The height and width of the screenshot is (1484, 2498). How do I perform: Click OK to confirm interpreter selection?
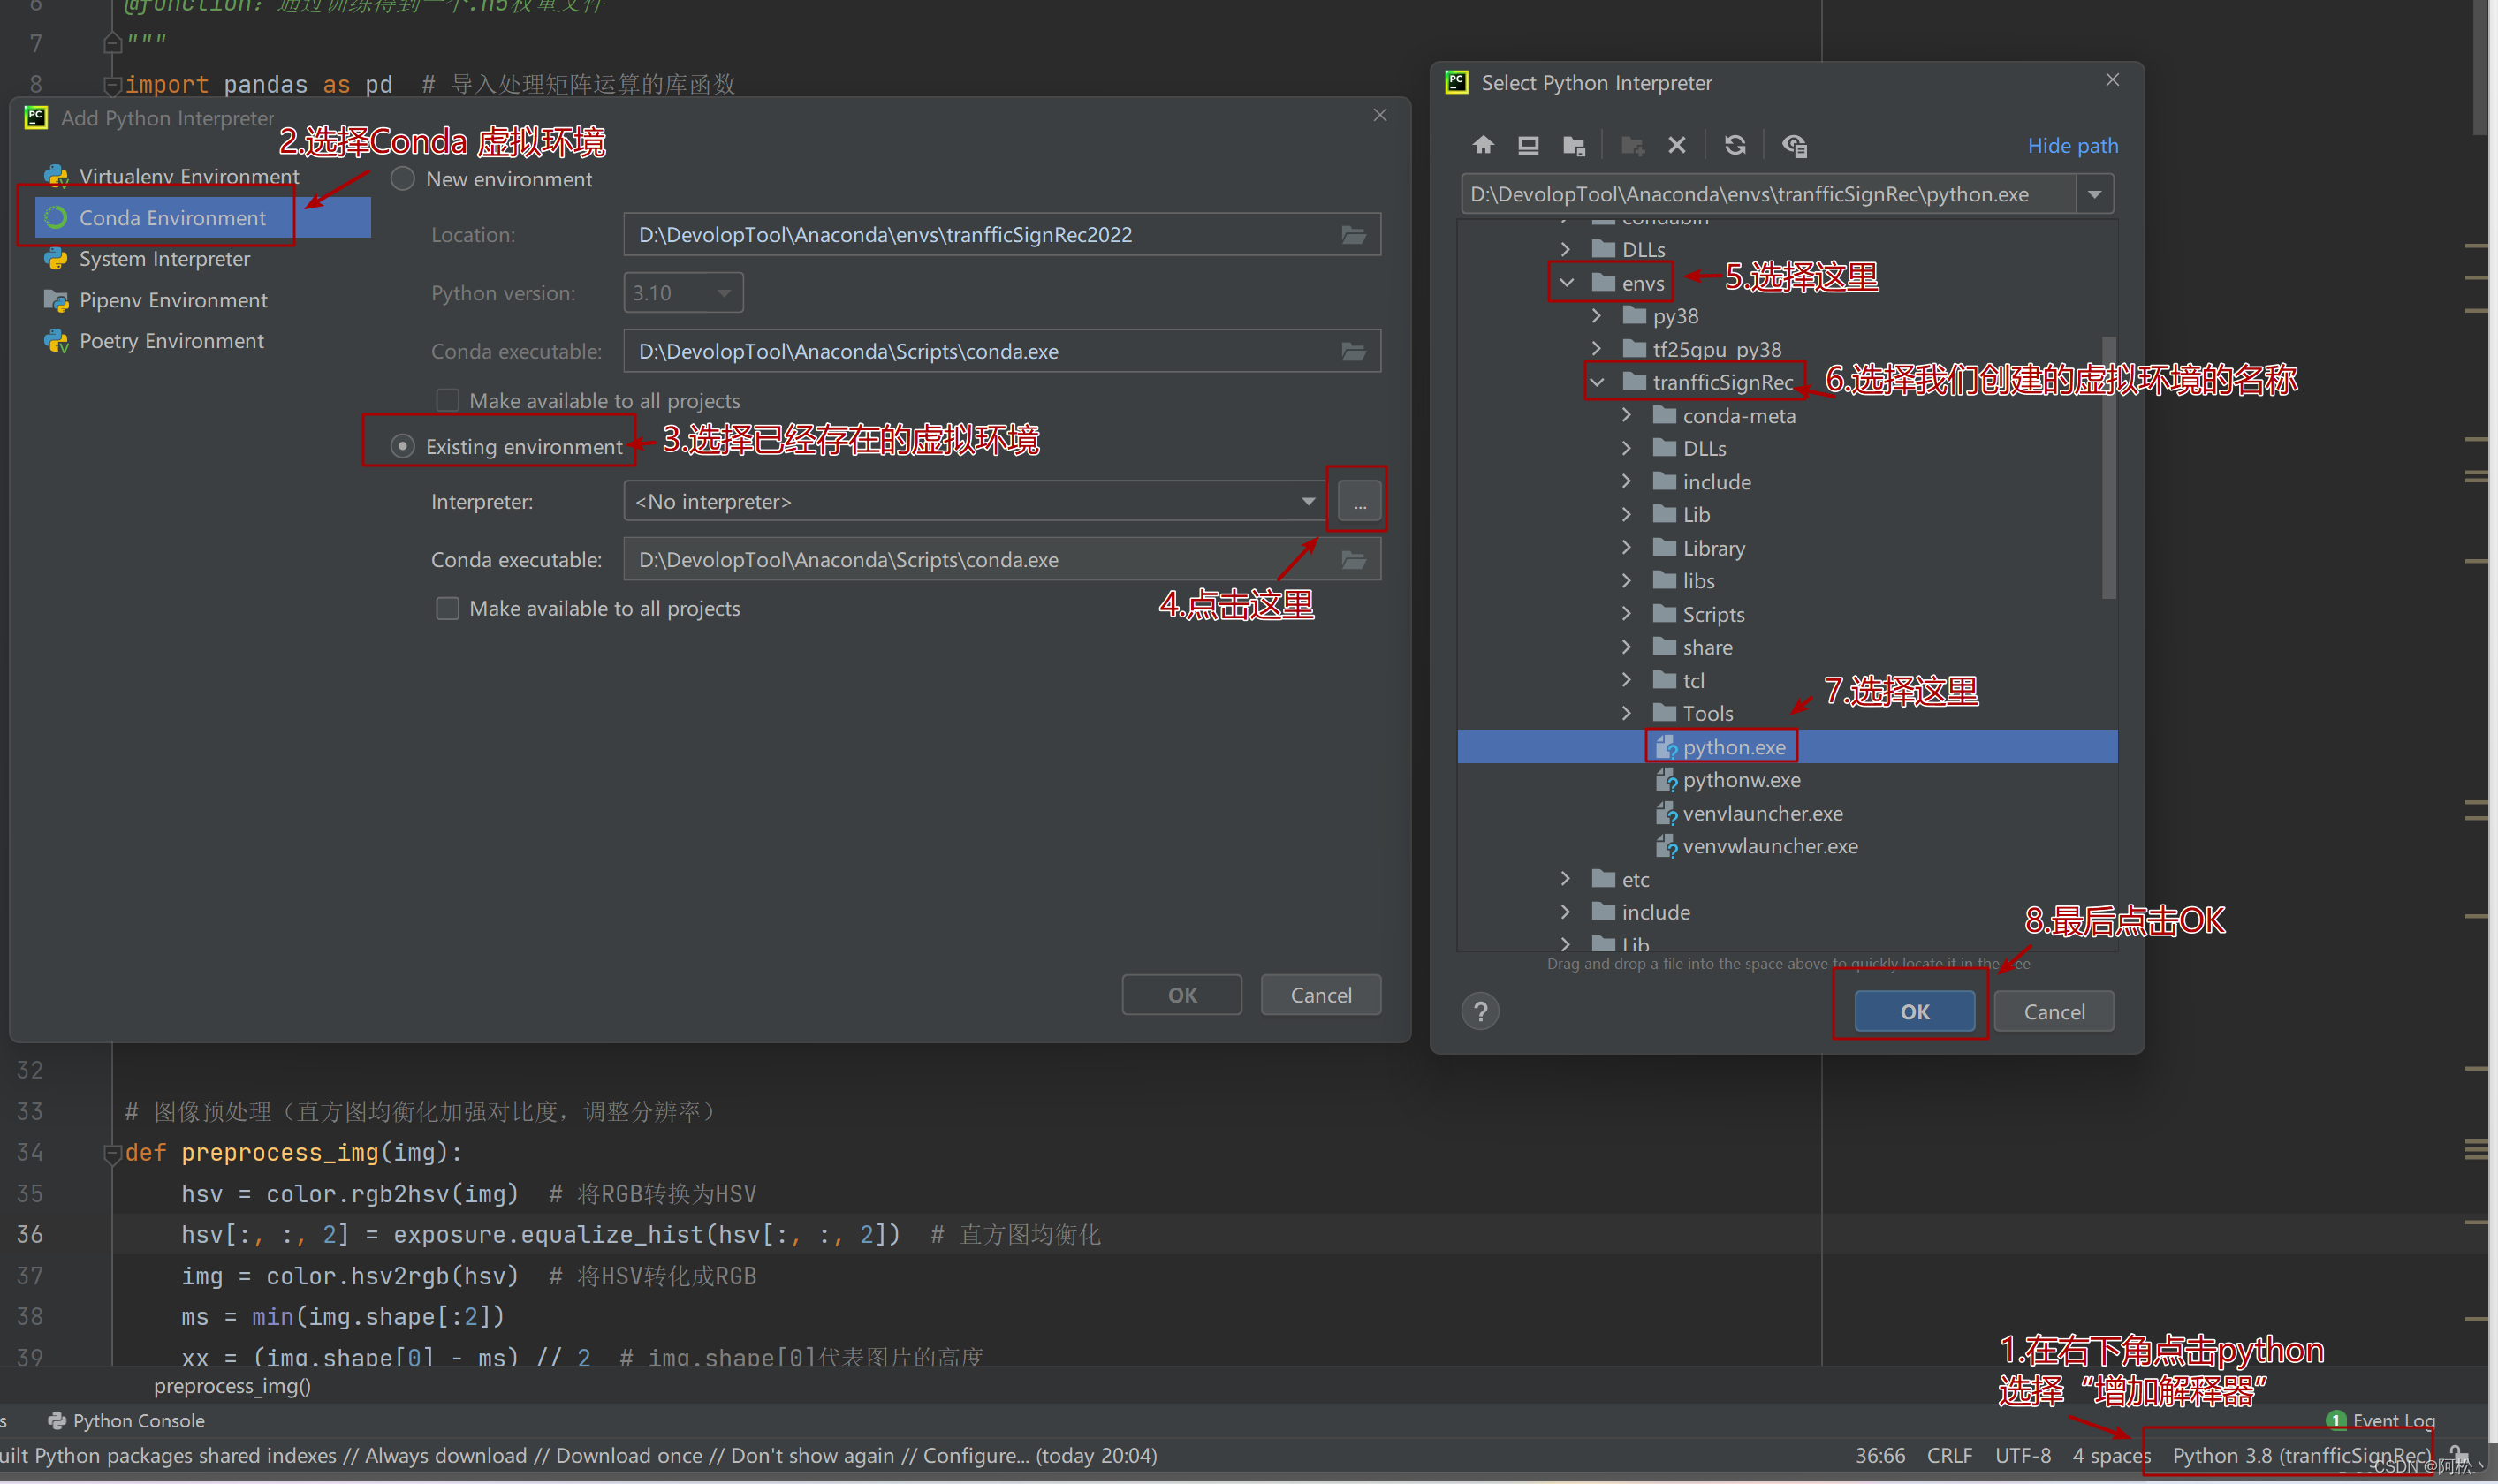(1913, 1011)
